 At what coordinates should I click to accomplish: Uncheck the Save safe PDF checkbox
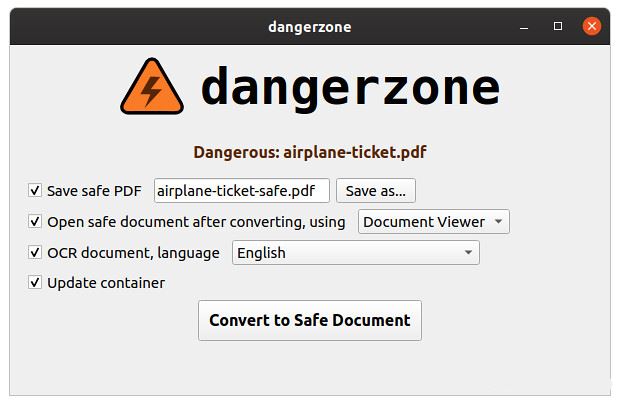coord(35,190)
